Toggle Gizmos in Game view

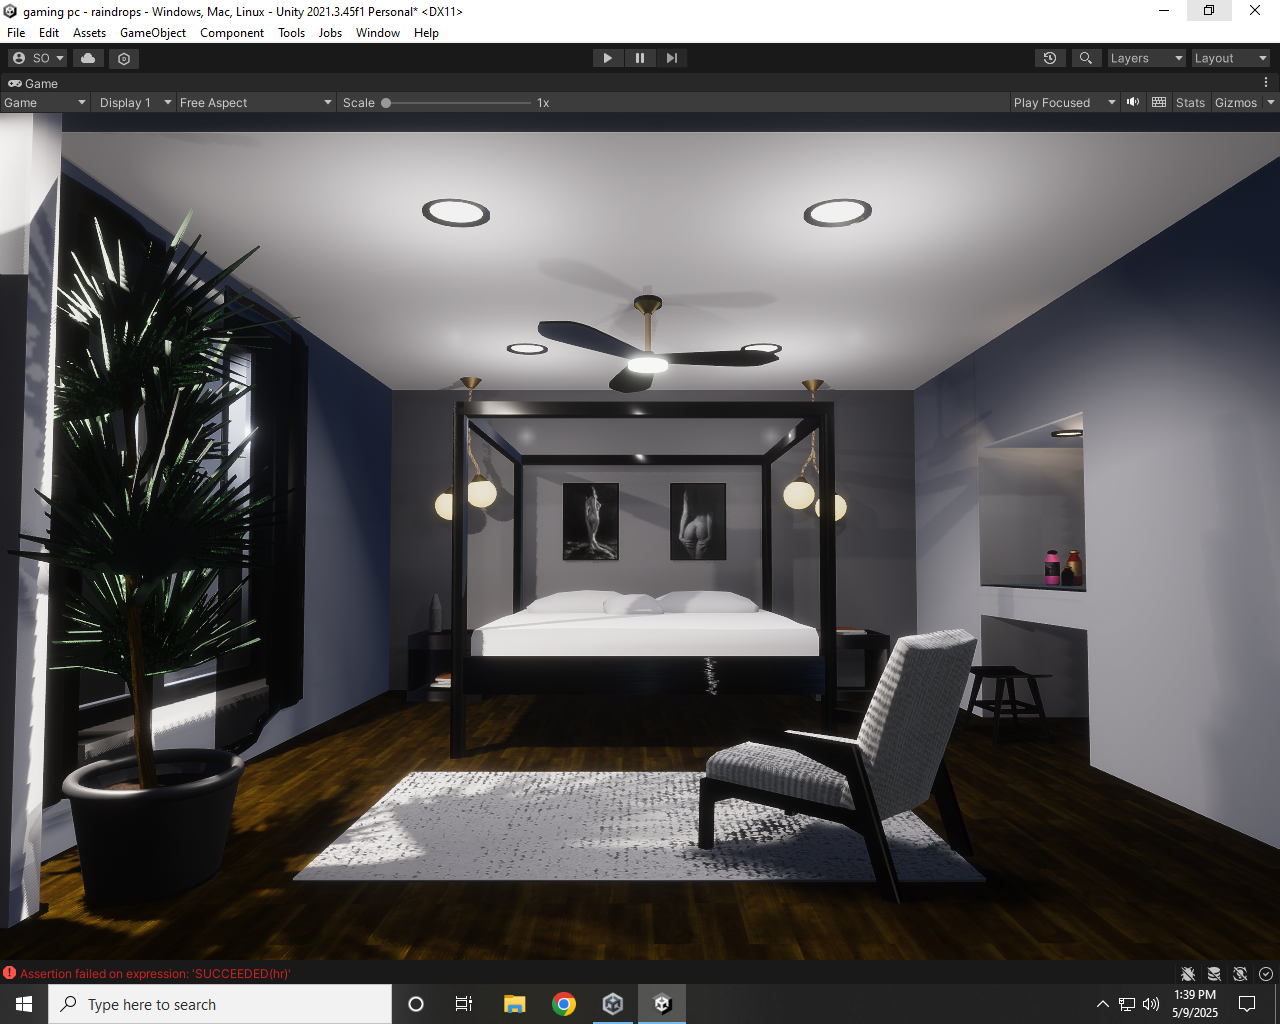[1236, 102]
